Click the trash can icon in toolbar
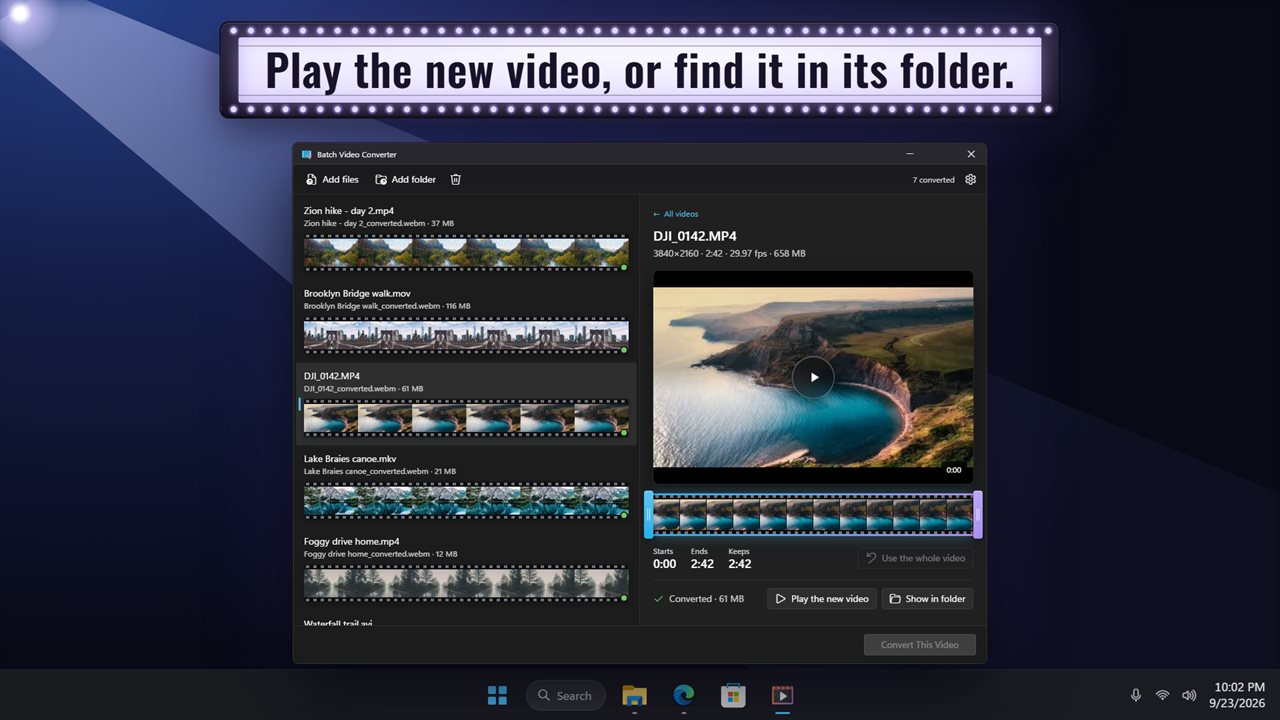 coord(456,180)
